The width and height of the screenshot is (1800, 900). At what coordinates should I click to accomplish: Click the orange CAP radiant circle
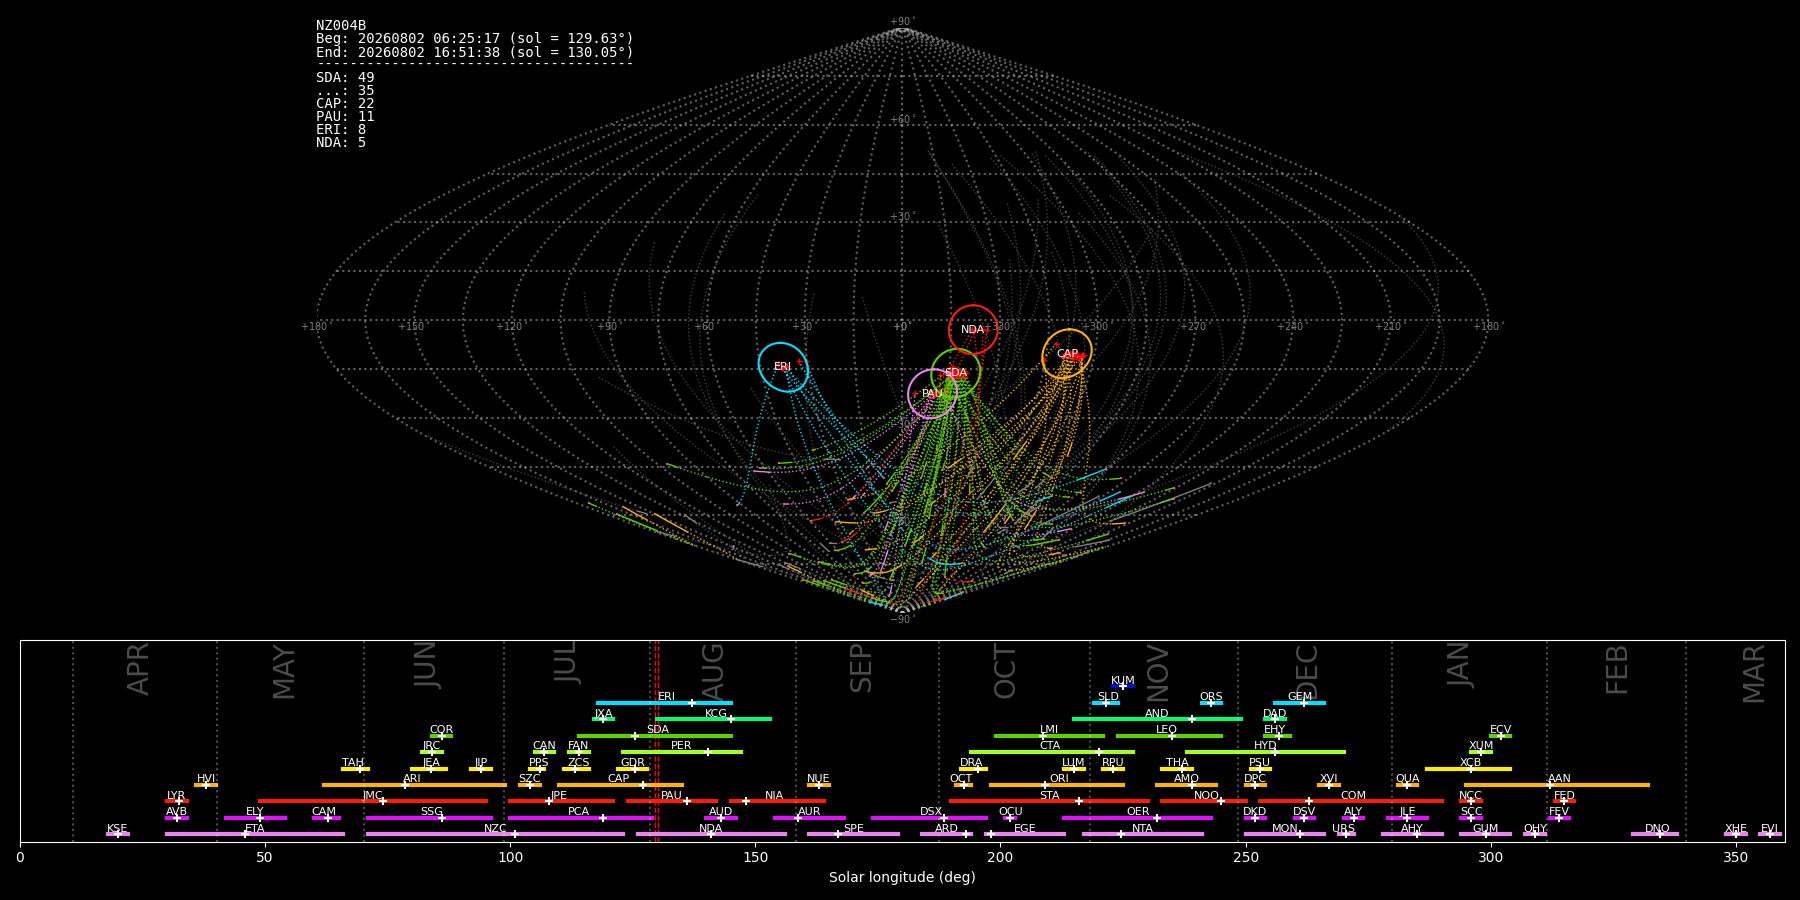click(1067, 354)
